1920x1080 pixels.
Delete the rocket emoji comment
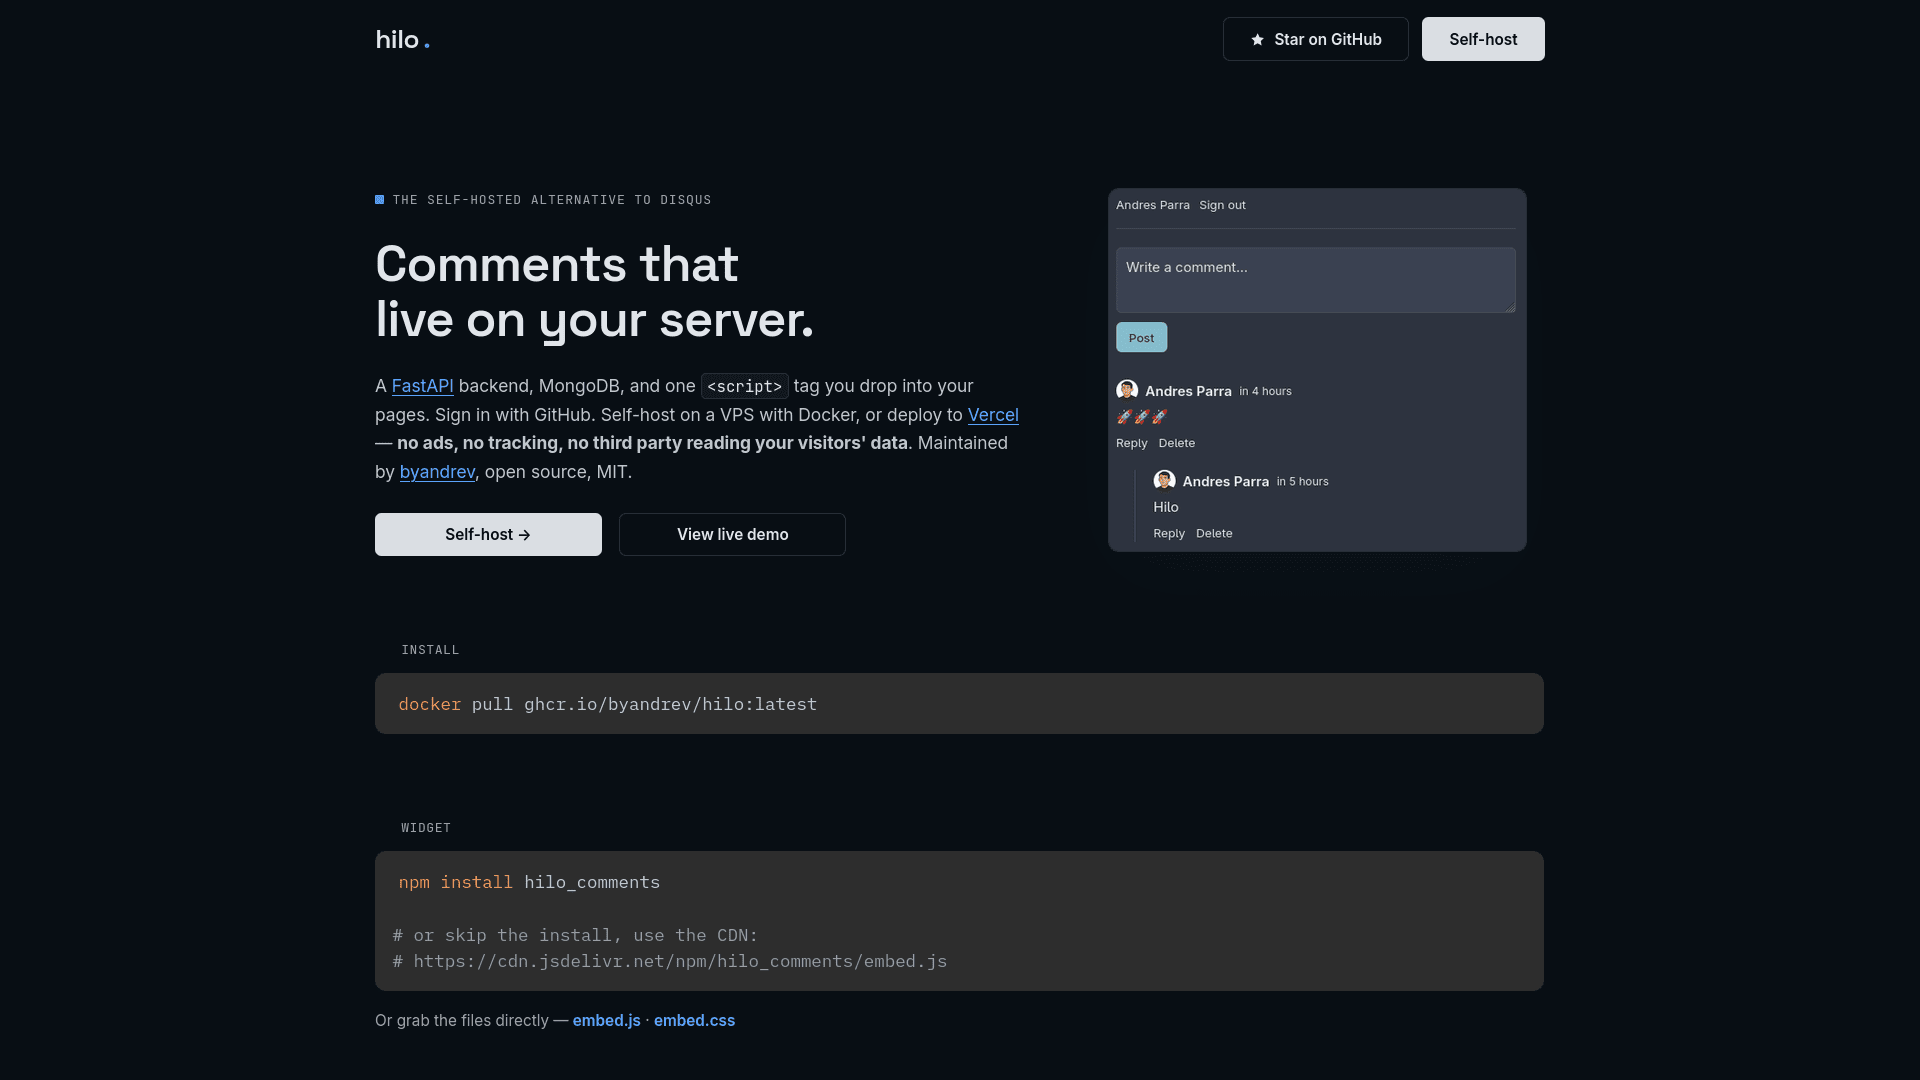tap(1176, 443)
